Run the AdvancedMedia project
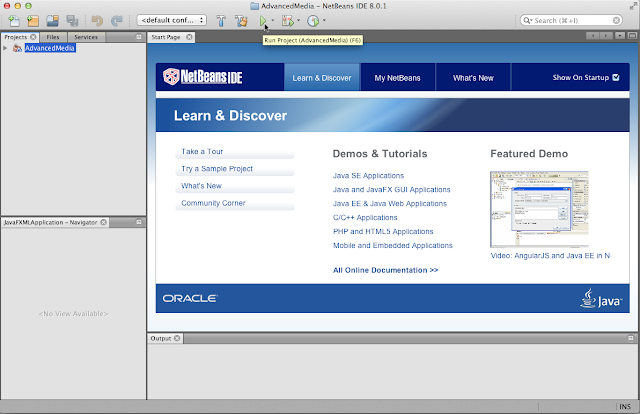 pos(263,20)
